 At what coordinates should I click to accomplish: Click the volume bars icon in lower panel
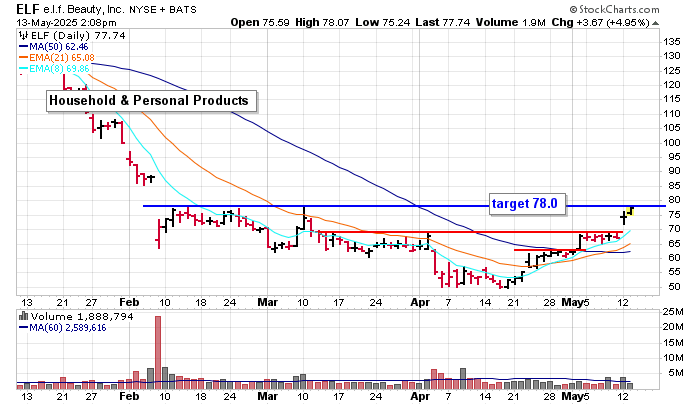point(23,316)
